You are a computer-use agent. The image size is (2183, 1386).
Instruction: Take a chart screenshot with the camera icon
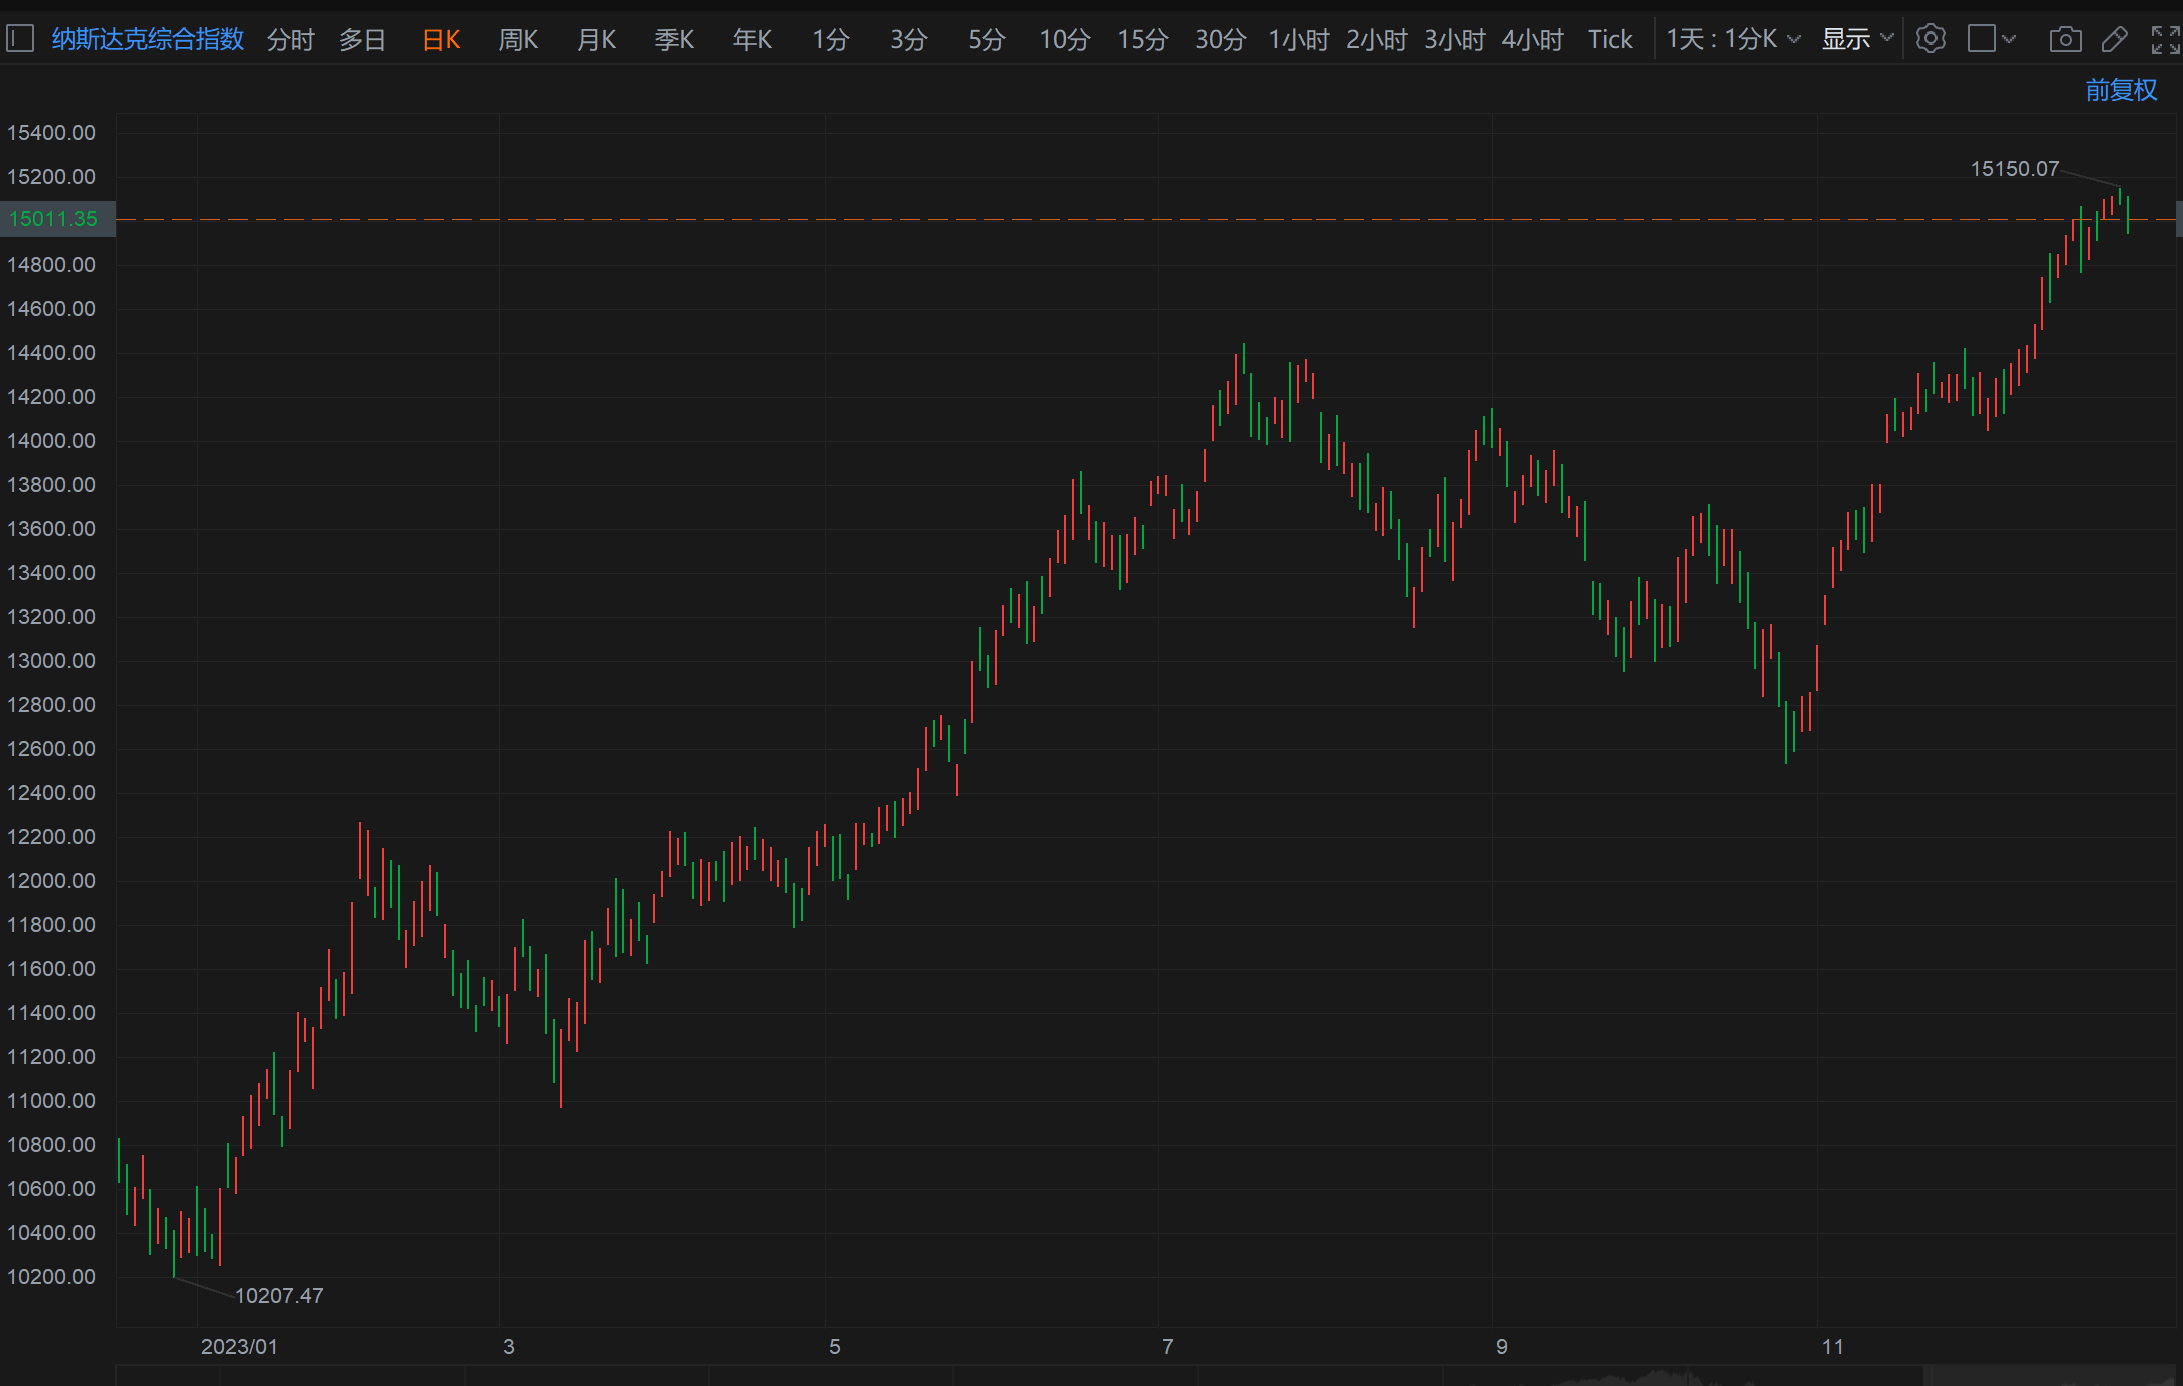coord(2065,39)
